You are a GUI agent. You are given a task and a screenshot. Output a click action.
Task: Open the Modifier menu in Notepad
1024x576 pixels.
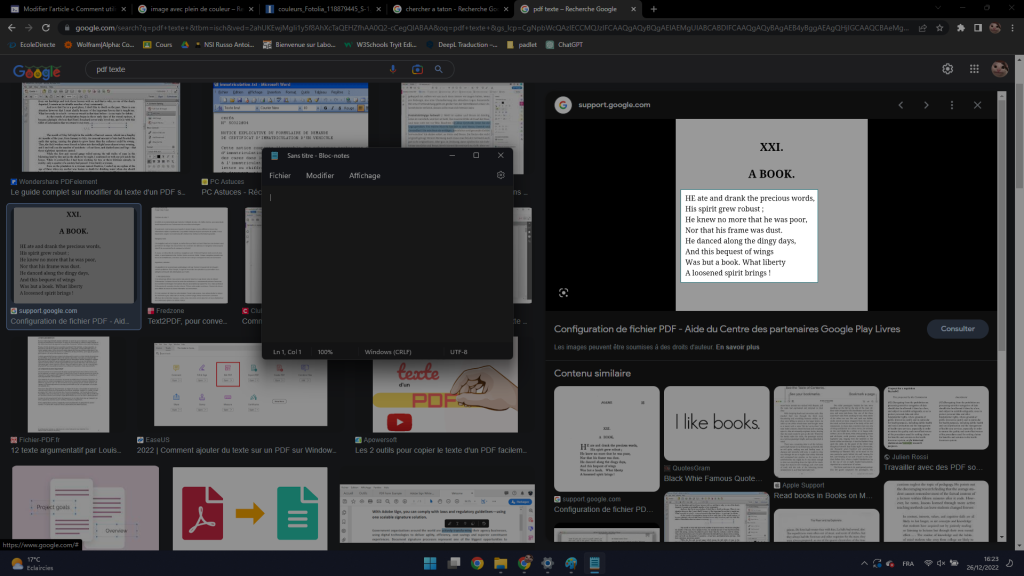coord(320,176)
